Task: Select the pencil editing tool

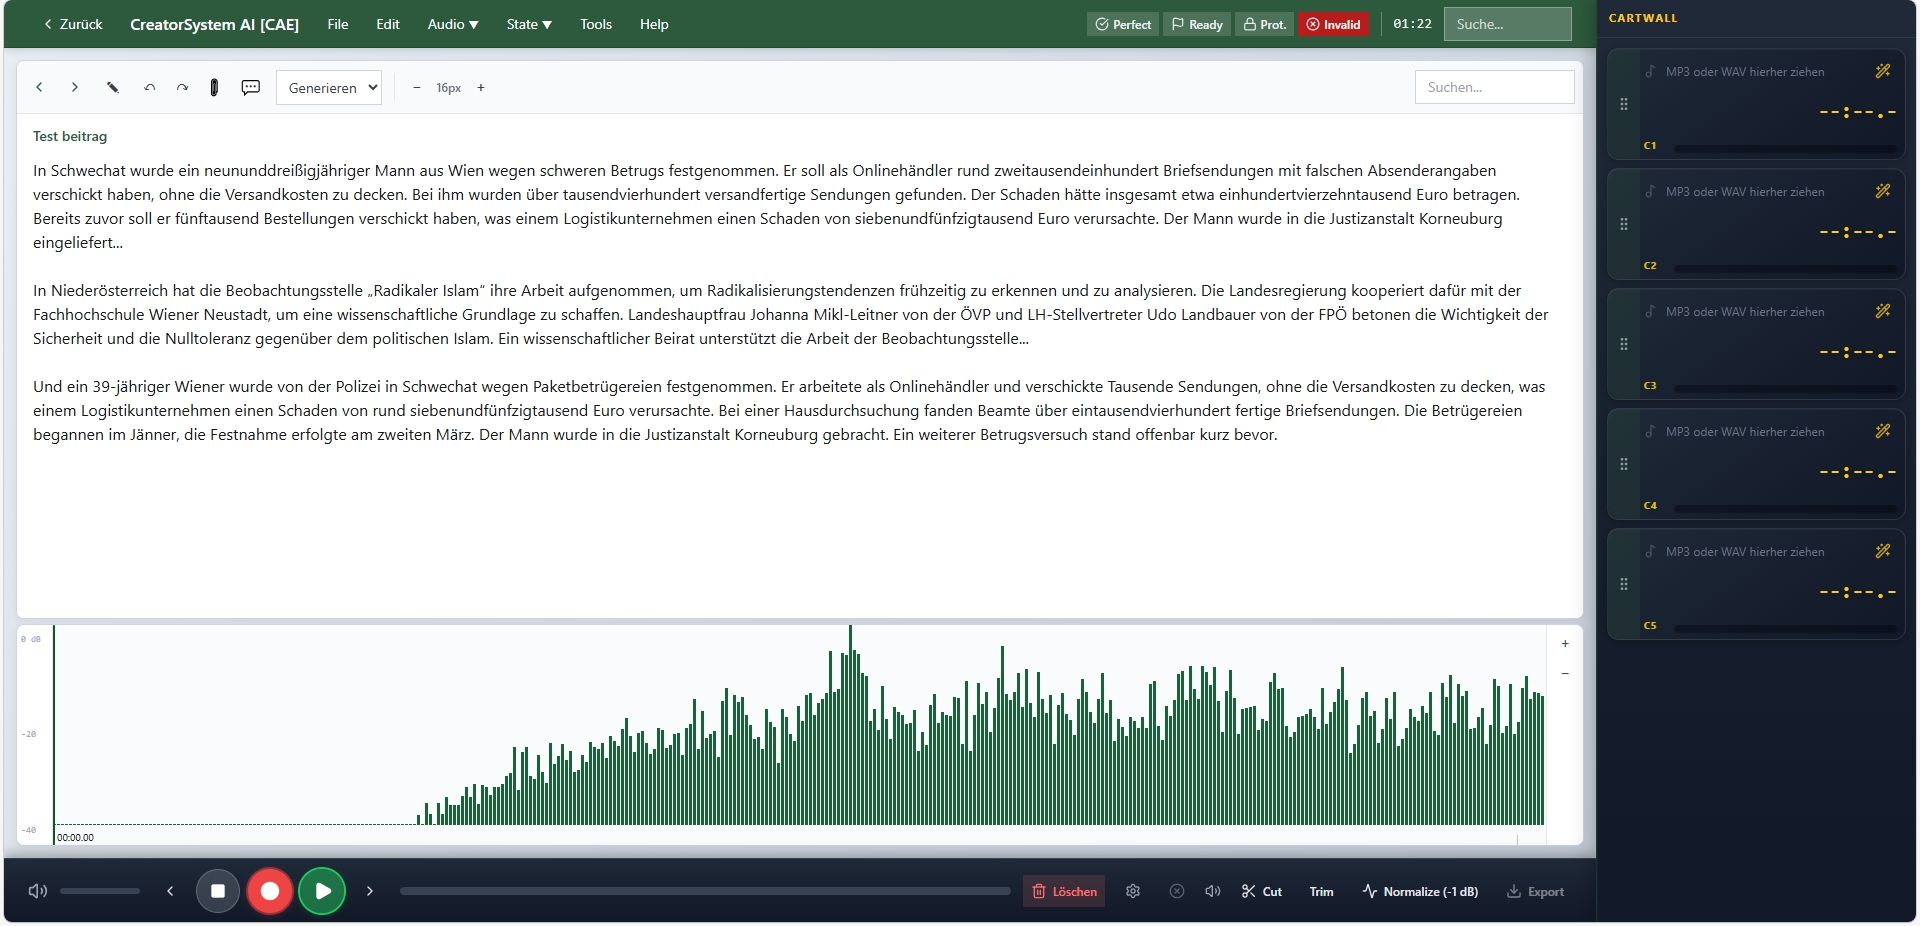Action: point(113,88)
